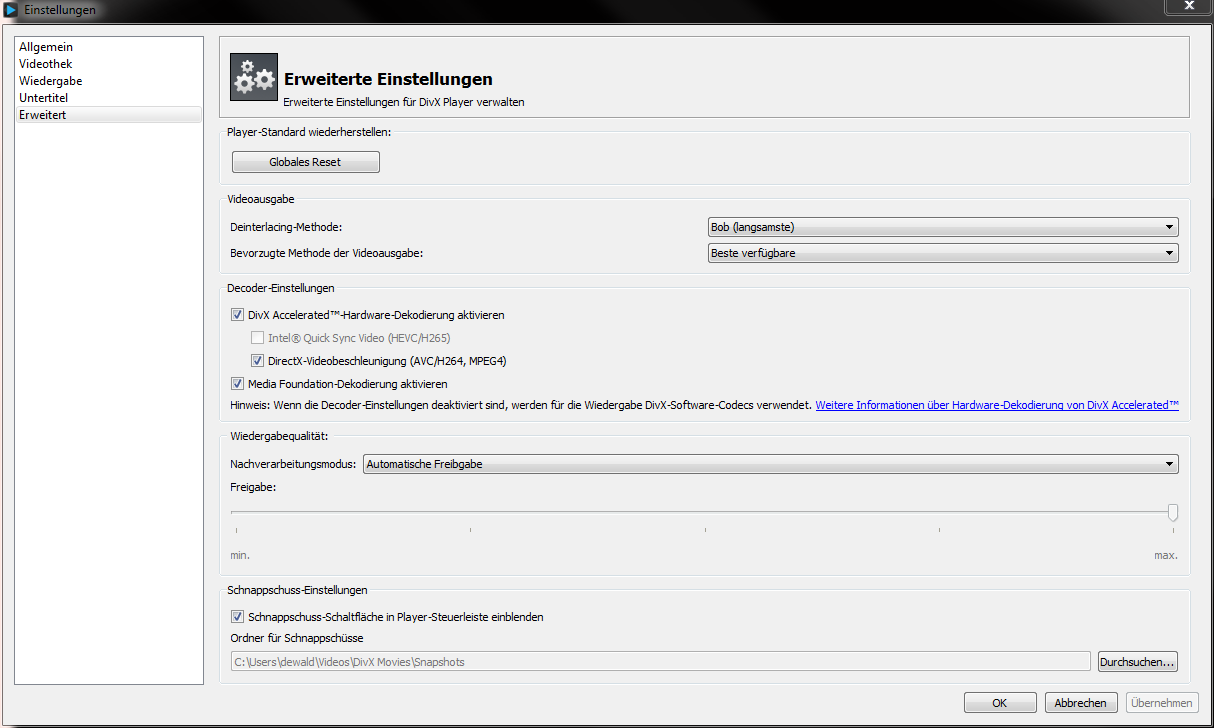The image size is (1214, 728).
Task: Open the Deinterlacing-Methode dropdown
Action: [943, 227]
